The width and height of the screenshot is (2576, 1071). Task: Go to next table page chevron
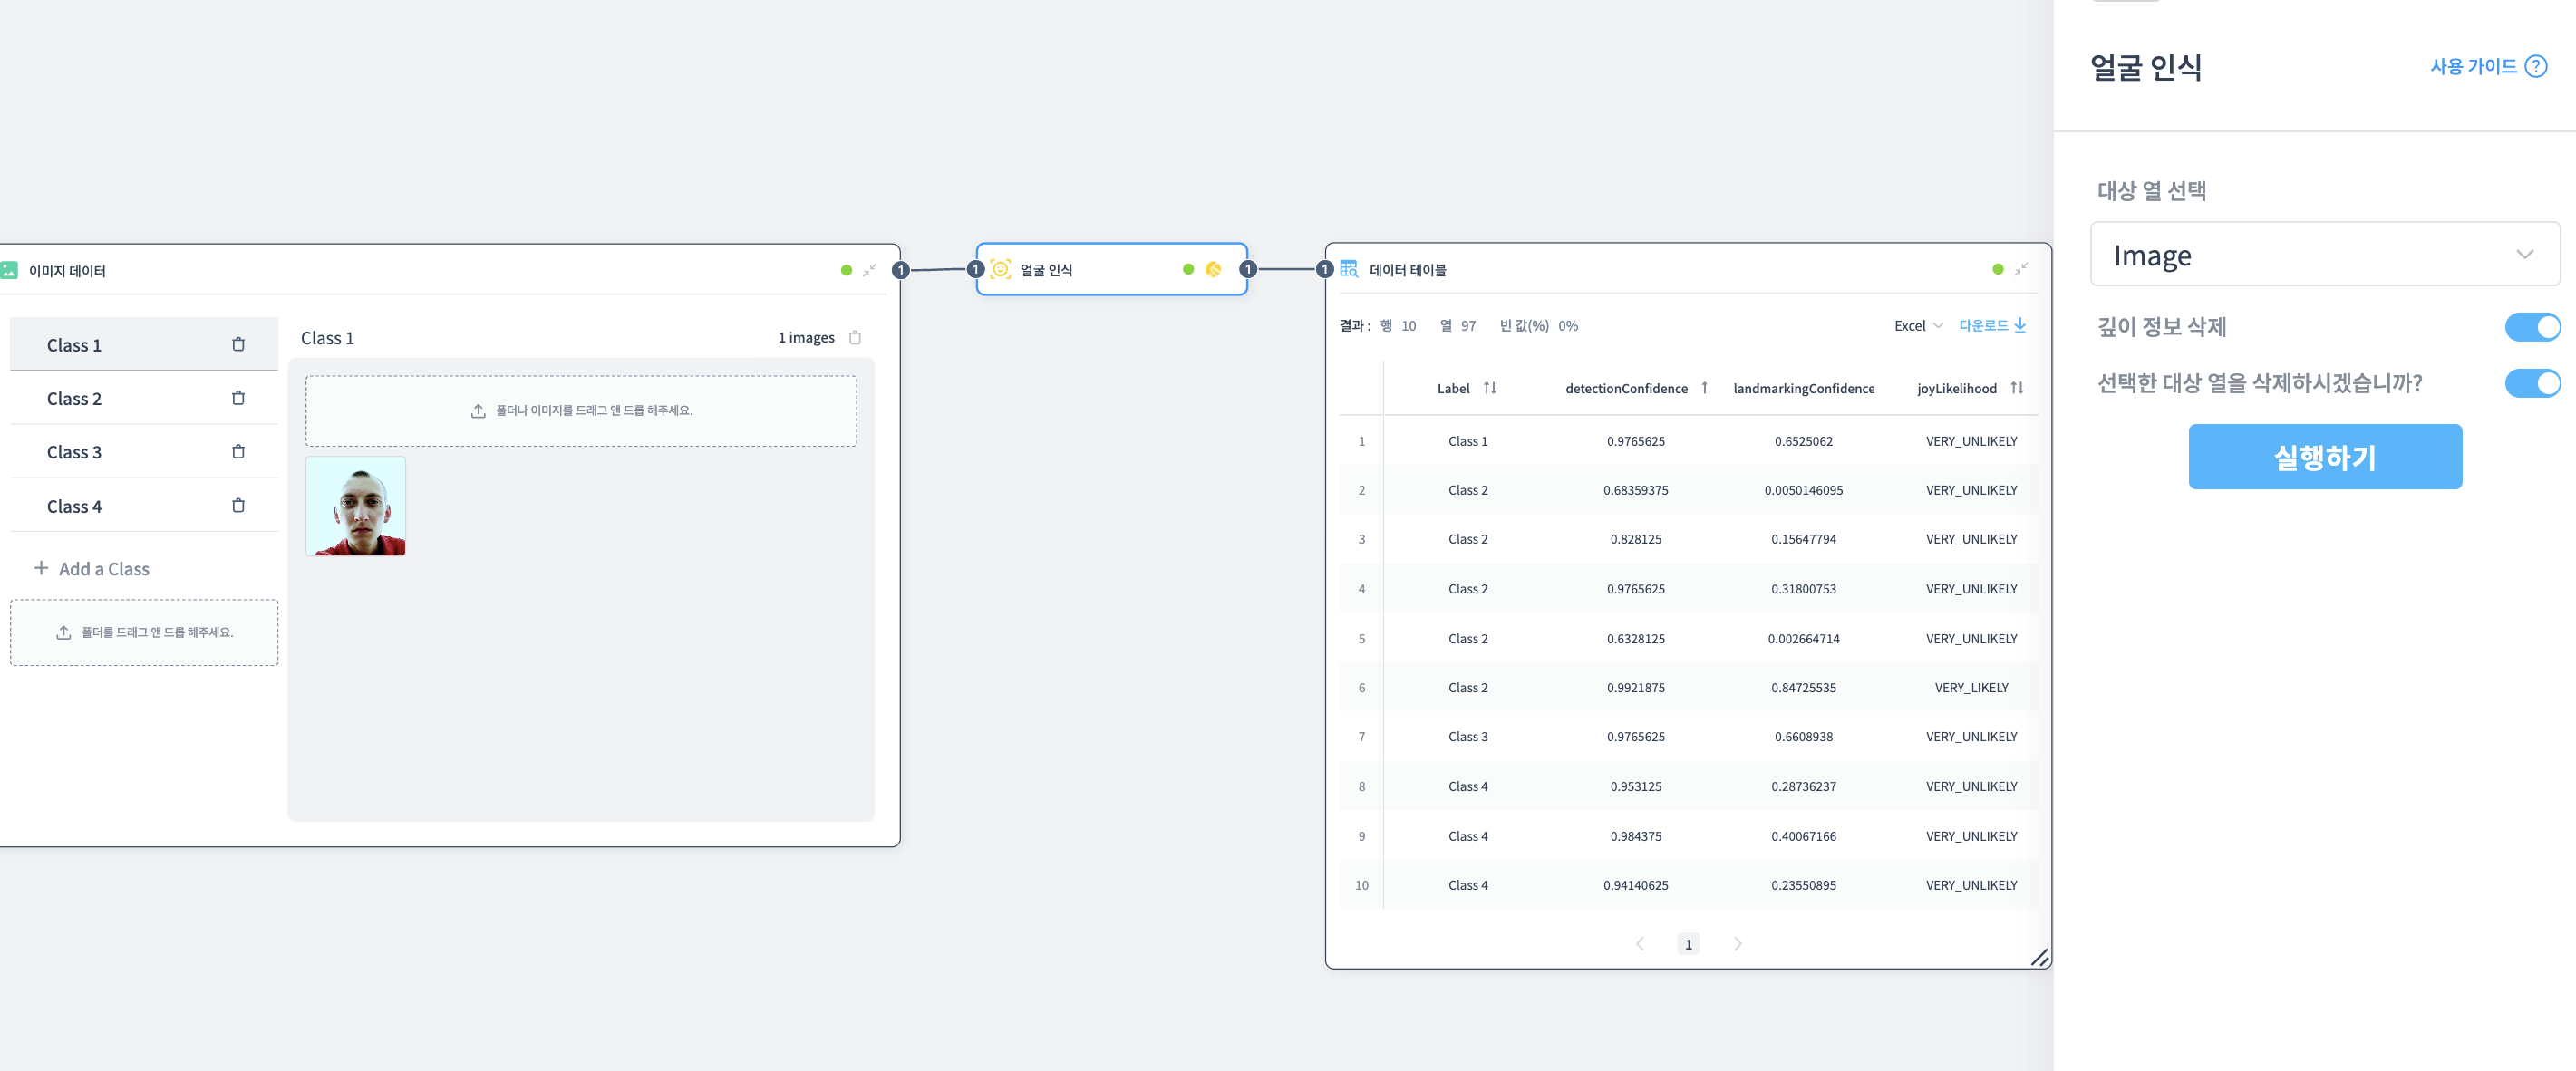[1738, 944]
